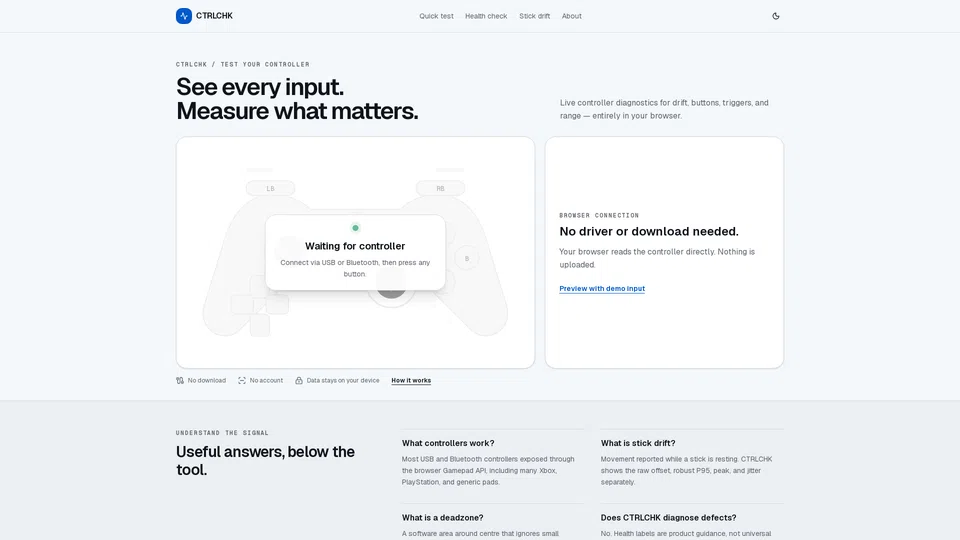
Task: Click the B face button on the controller
Action: click(467, 258)
